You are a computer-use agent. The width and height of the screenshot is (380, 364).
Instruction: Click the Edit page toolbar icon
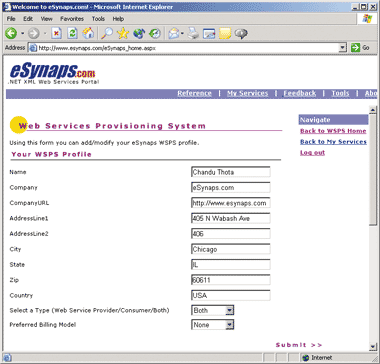209,33
